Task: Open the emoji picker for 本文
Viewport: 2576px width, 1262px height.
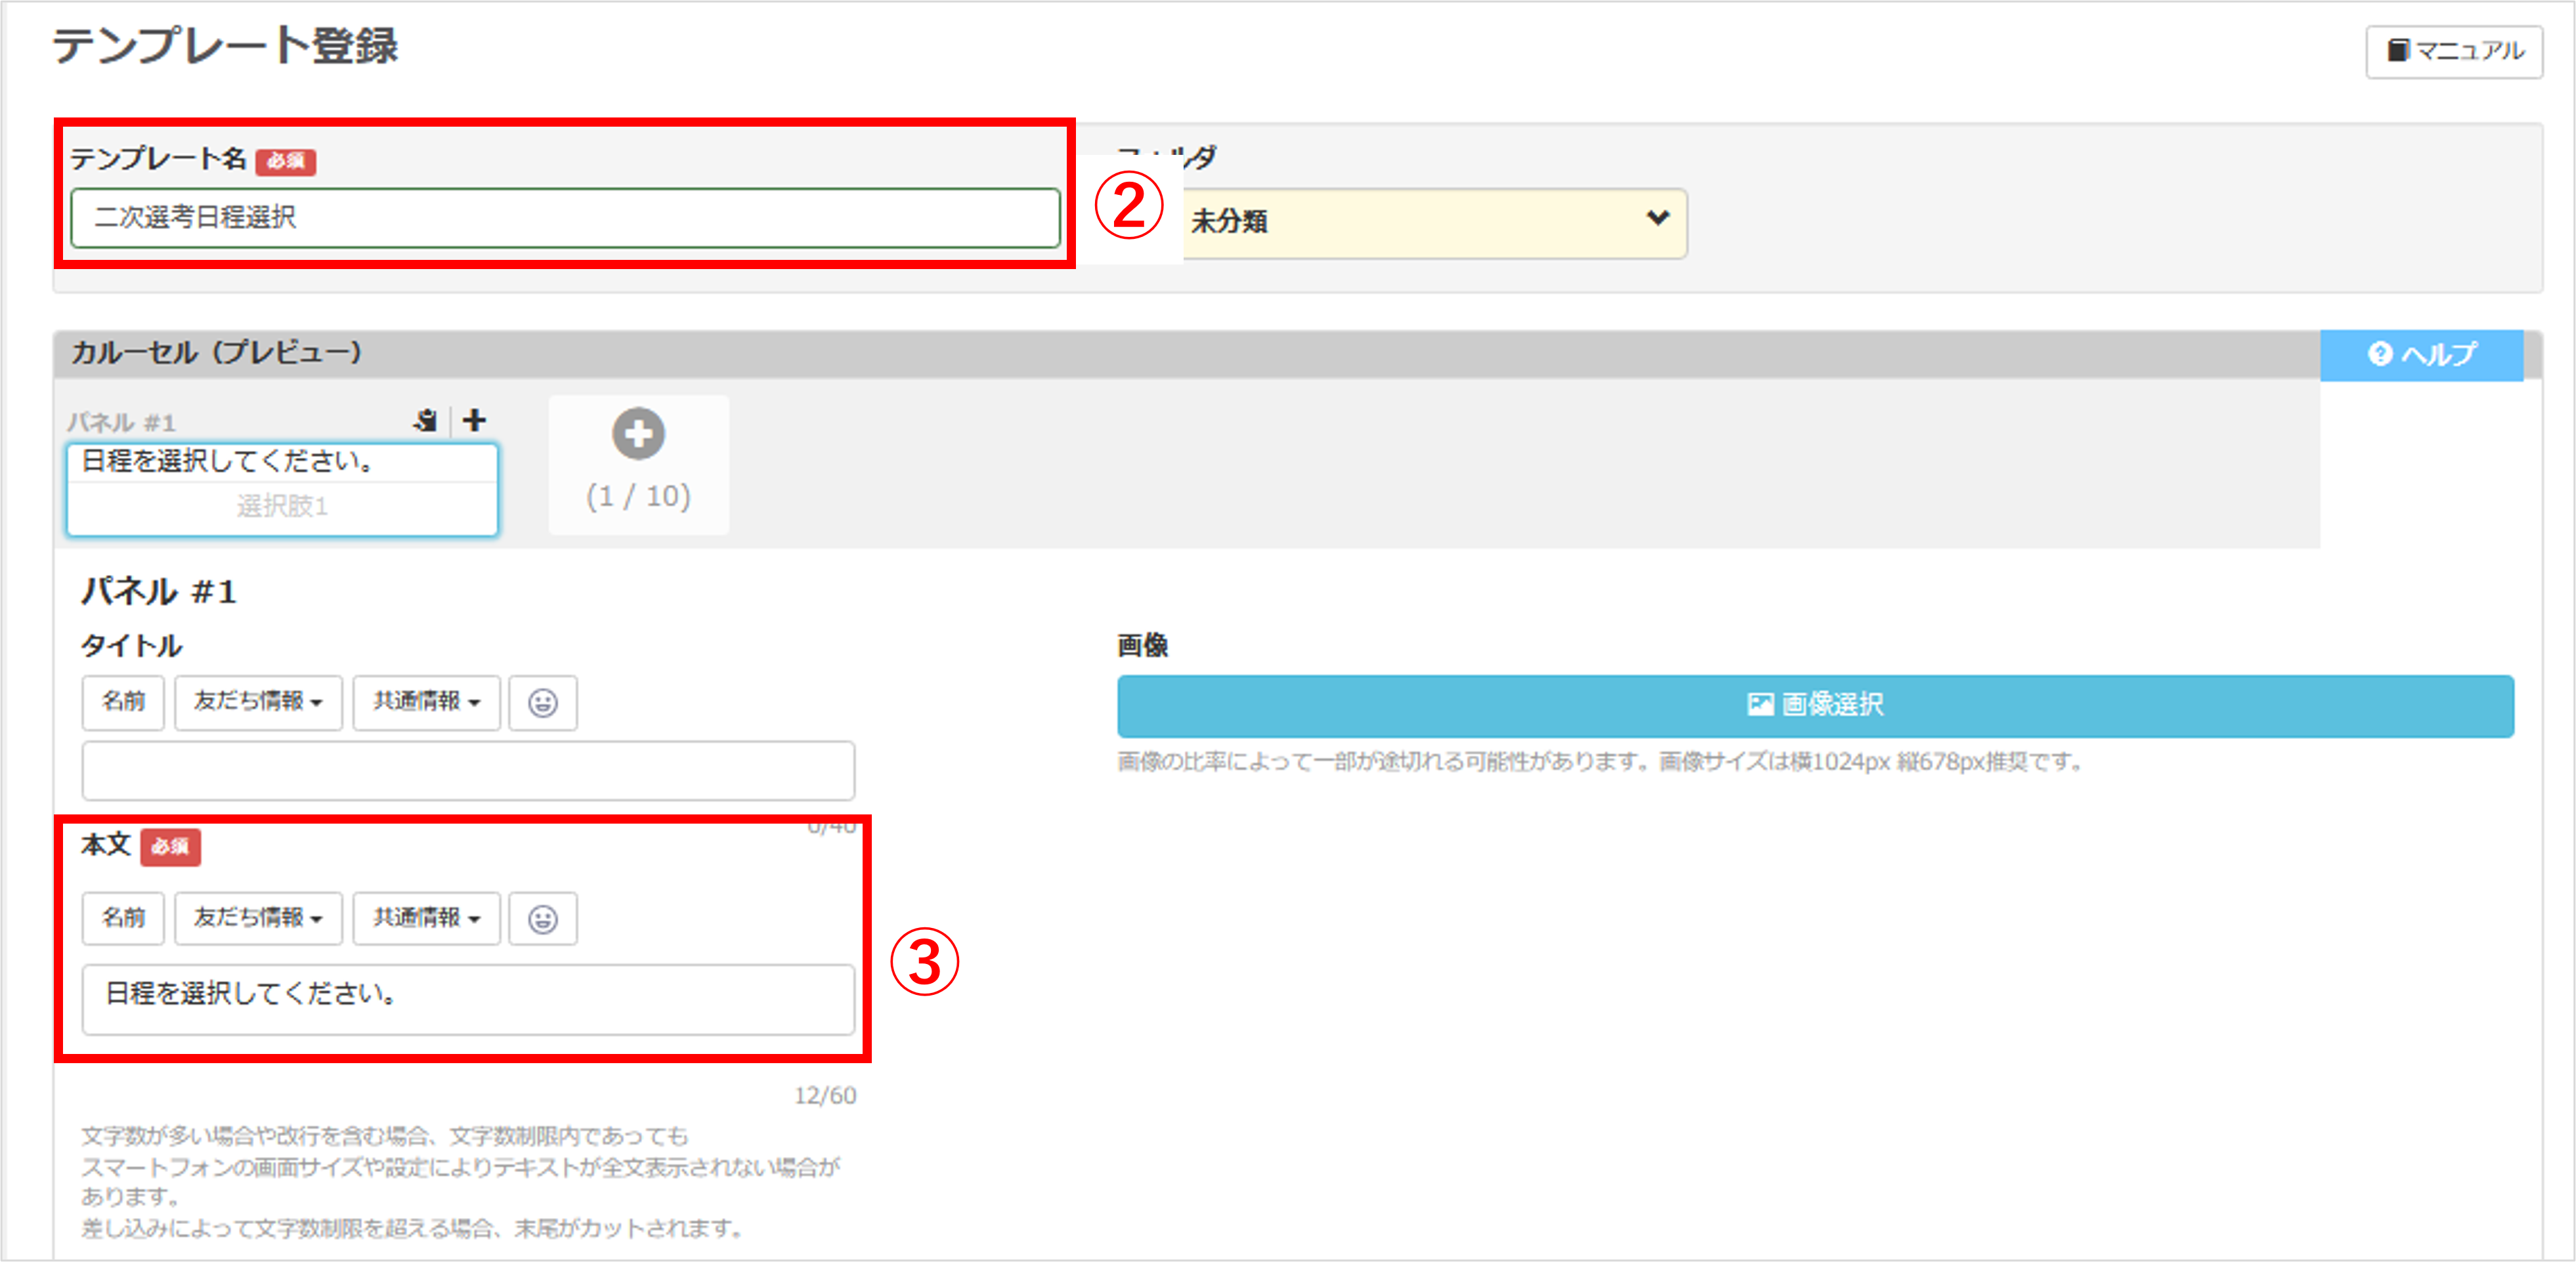Action: (x=543, y=919)
